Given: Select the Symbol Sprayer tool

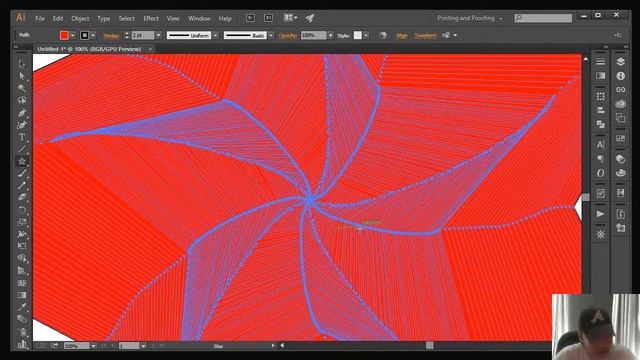Looking at the screenshot, I should tap(22, 332).
